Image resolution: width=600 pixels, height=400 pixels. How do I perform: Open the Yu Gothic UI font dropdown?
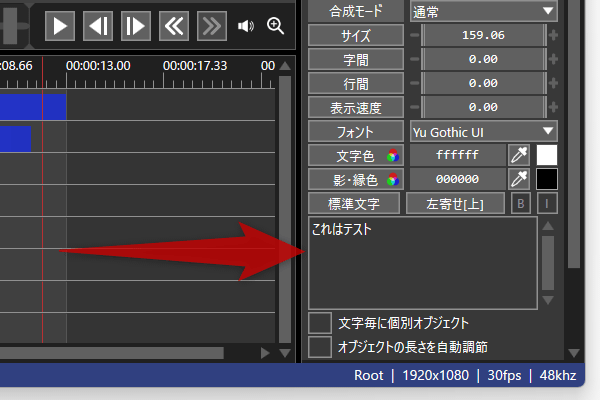484,132
